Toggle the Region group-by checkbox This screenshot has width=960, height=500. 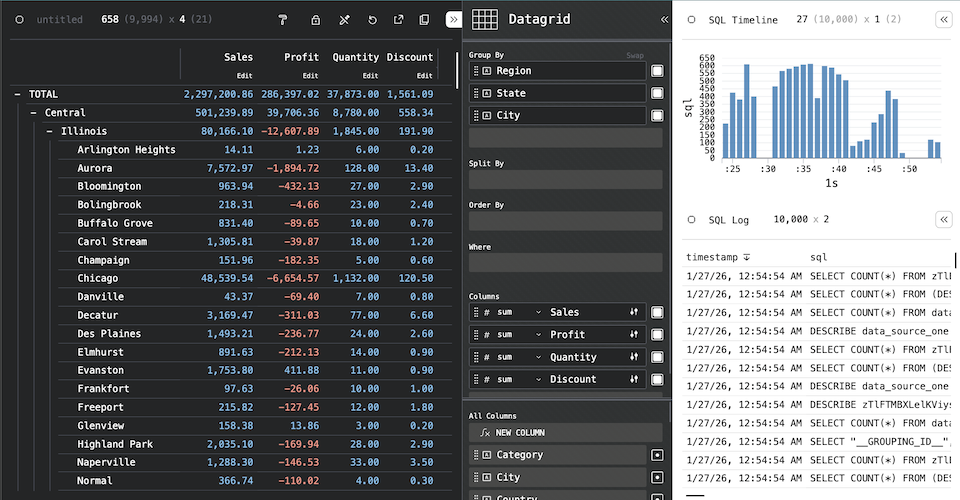[657, 71]
